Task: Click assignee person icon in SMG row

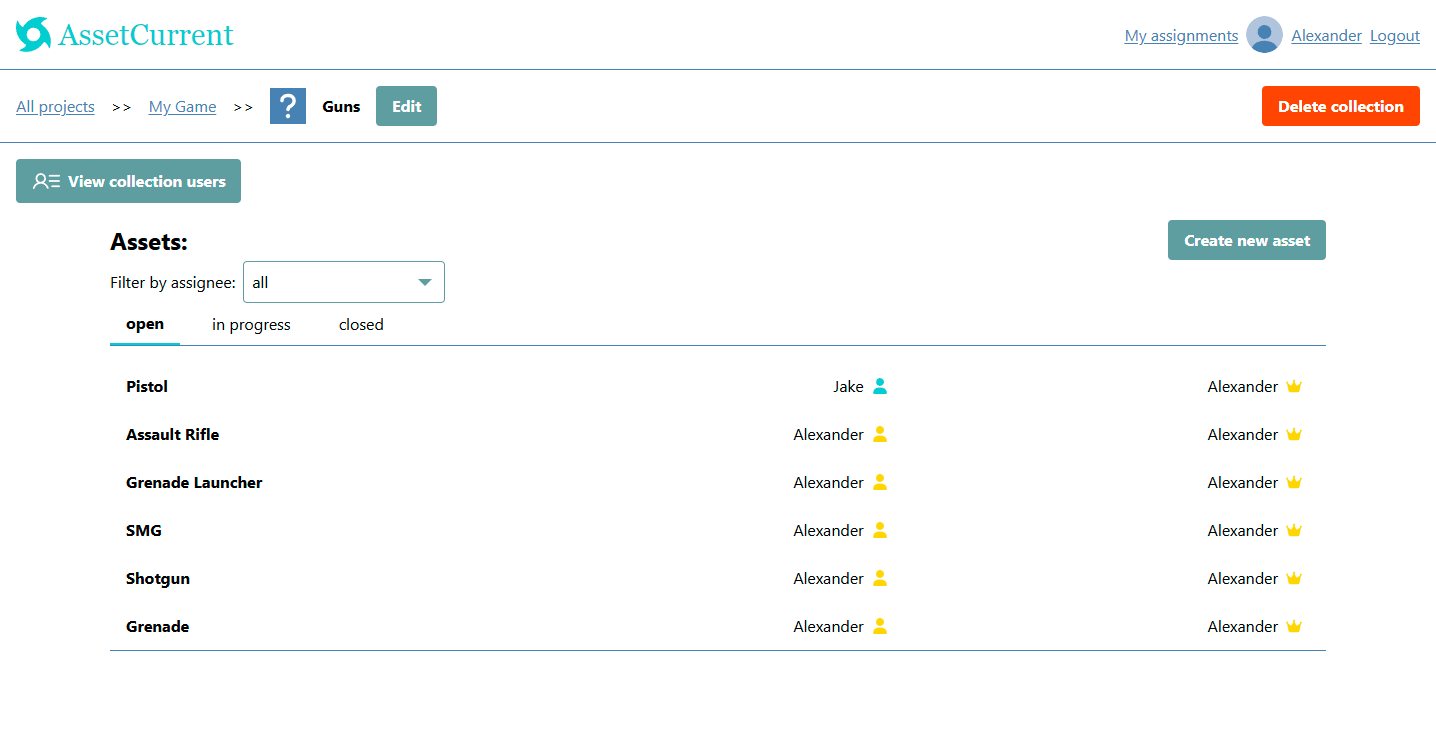Action: 880,530
